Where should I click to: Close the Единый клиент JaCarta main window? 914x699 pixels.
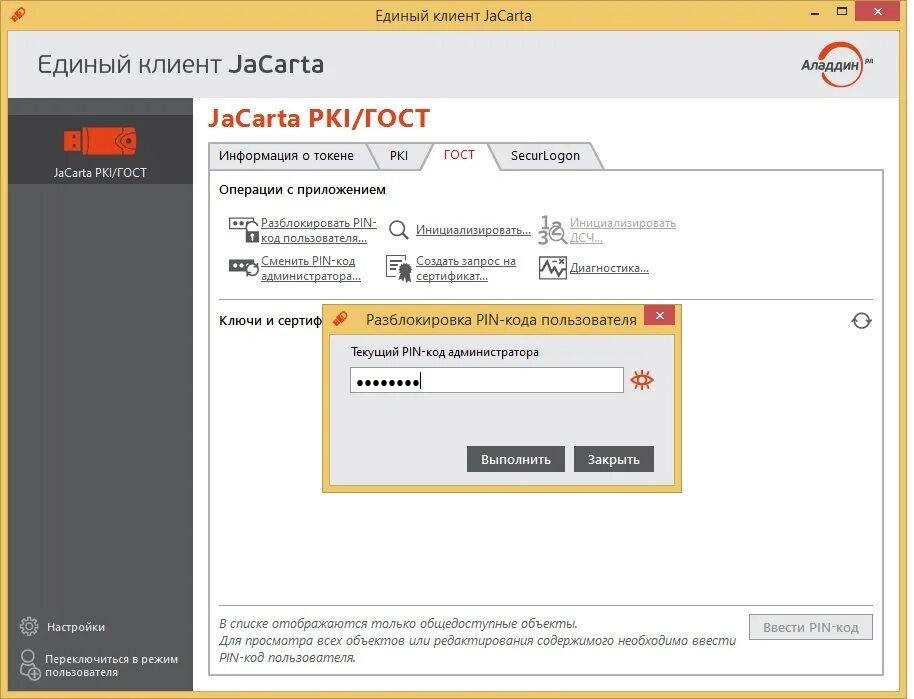[878, 12]
